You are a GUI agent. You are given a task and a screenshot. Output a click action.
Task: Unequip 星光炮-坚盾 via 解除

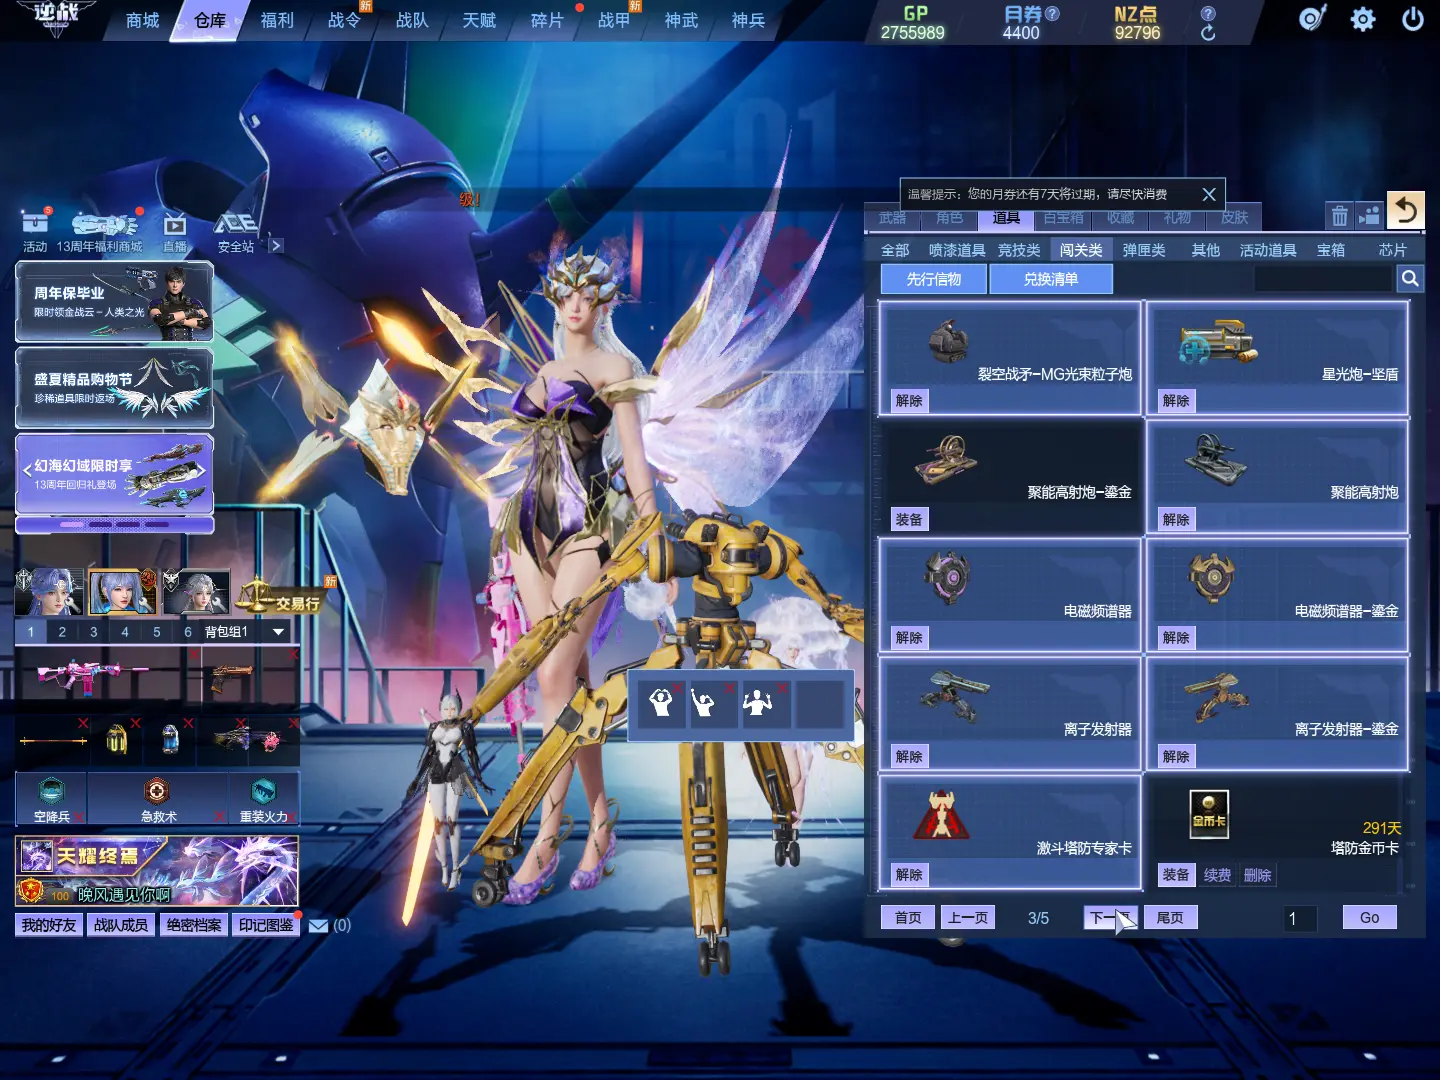click(1176, 401)
